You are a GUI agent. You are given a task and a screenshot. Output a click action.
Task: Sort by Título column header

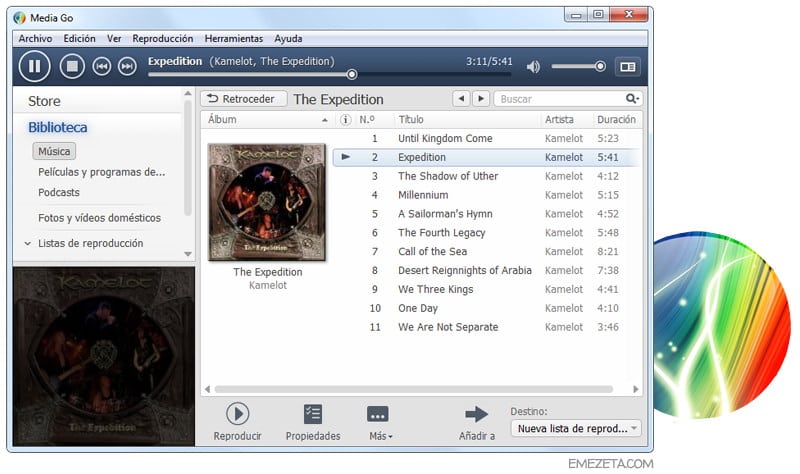(x=411, y=119)
